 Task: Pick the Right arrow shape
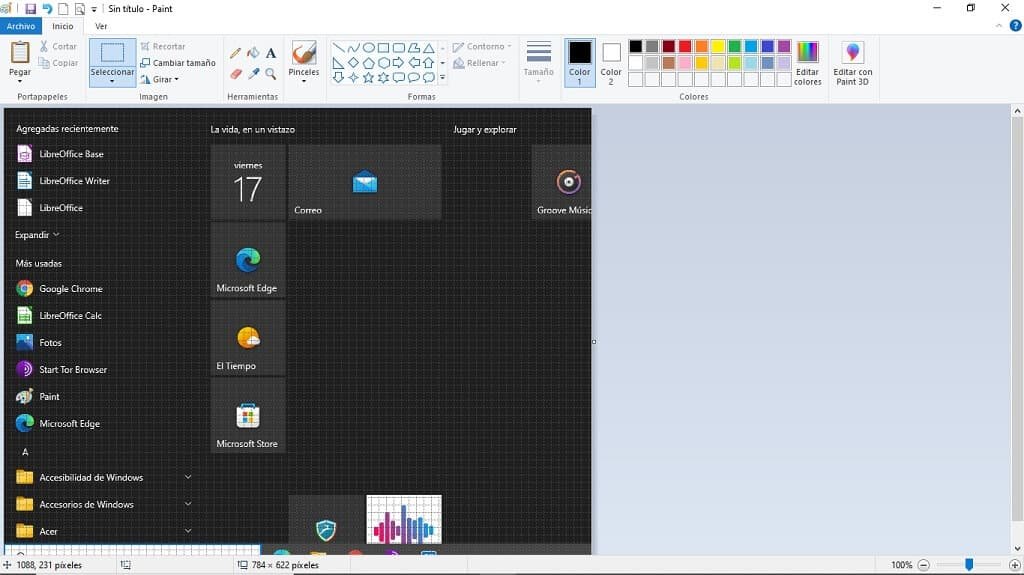398,63
